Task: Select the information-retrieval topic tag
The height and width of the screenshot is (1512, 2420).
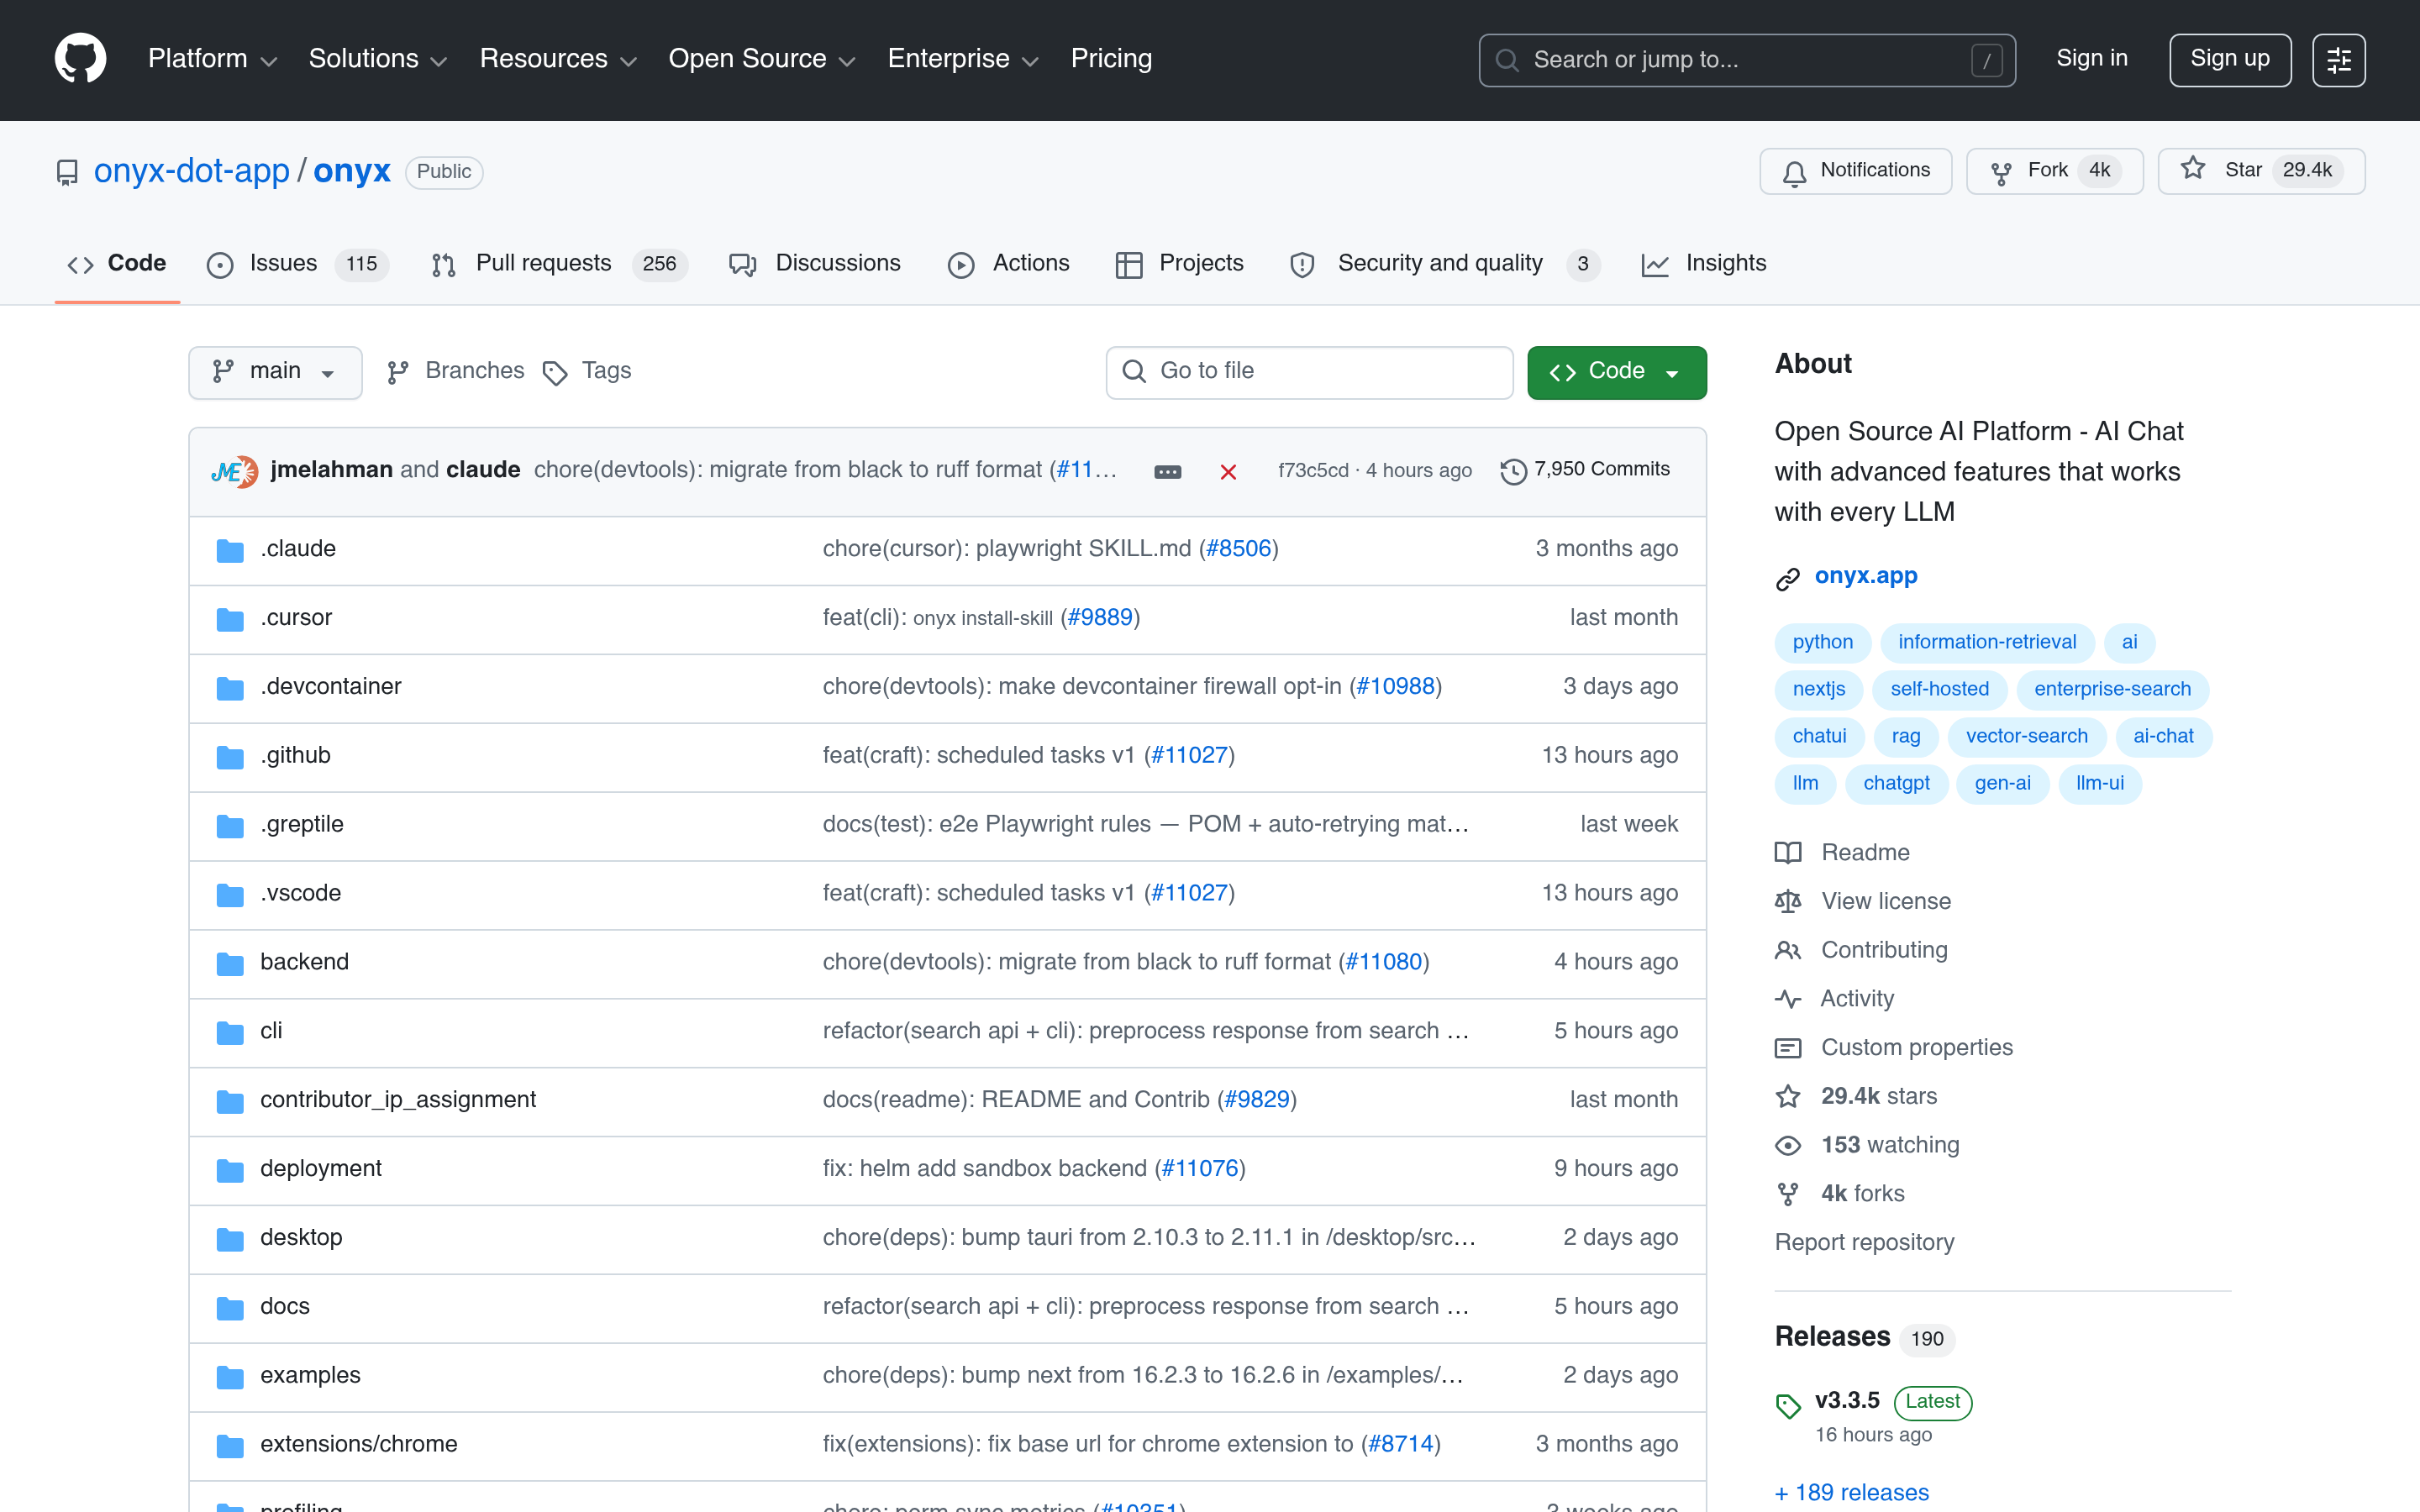Action: pyautogui.click(x=1987, y=642)
